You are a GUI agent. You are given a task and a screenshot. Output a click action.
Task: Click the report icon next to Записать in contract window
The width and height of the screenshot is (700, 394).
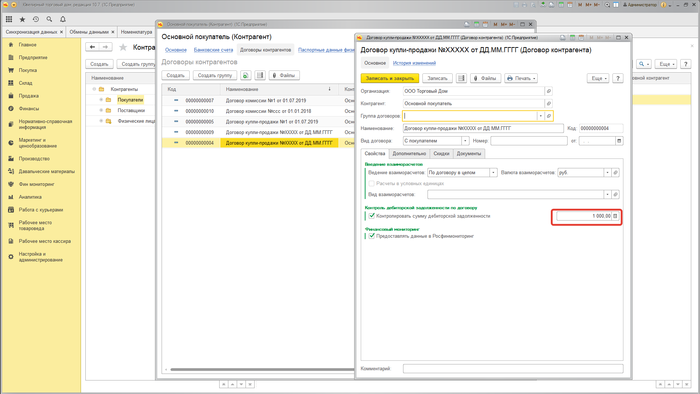point(461,78)
